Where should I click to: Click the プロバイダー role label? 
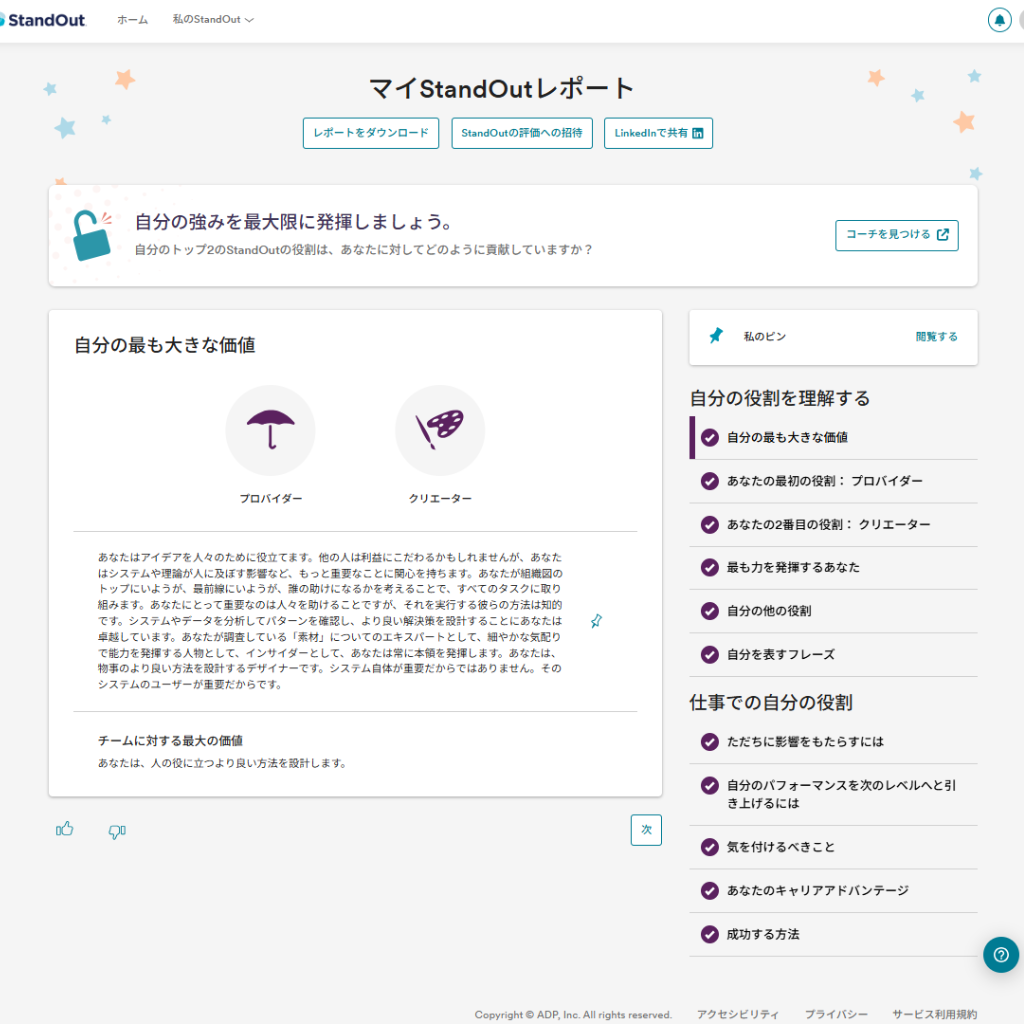[270, 499]
